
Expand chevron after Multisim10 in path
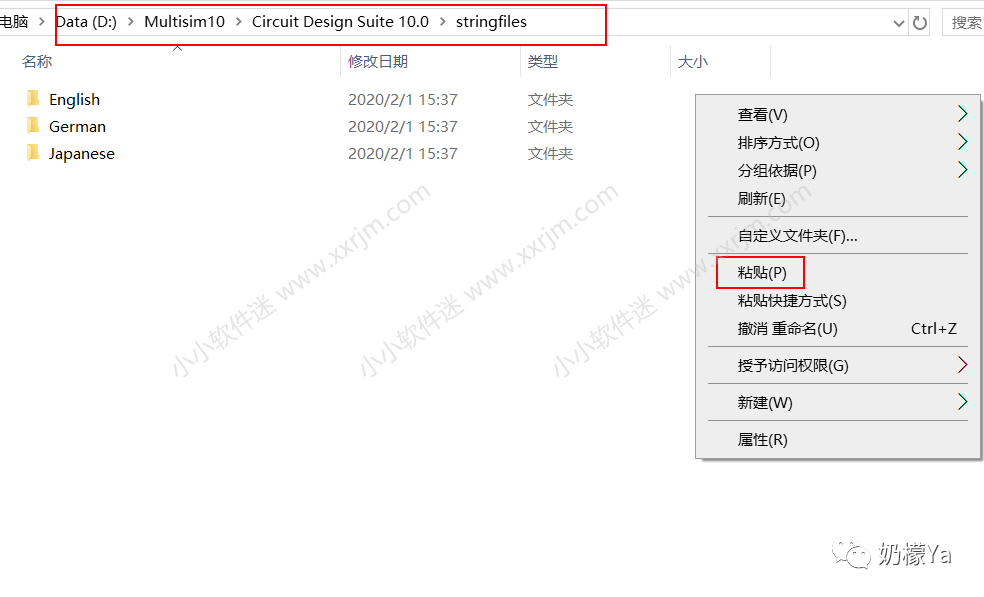pos(238,22)
